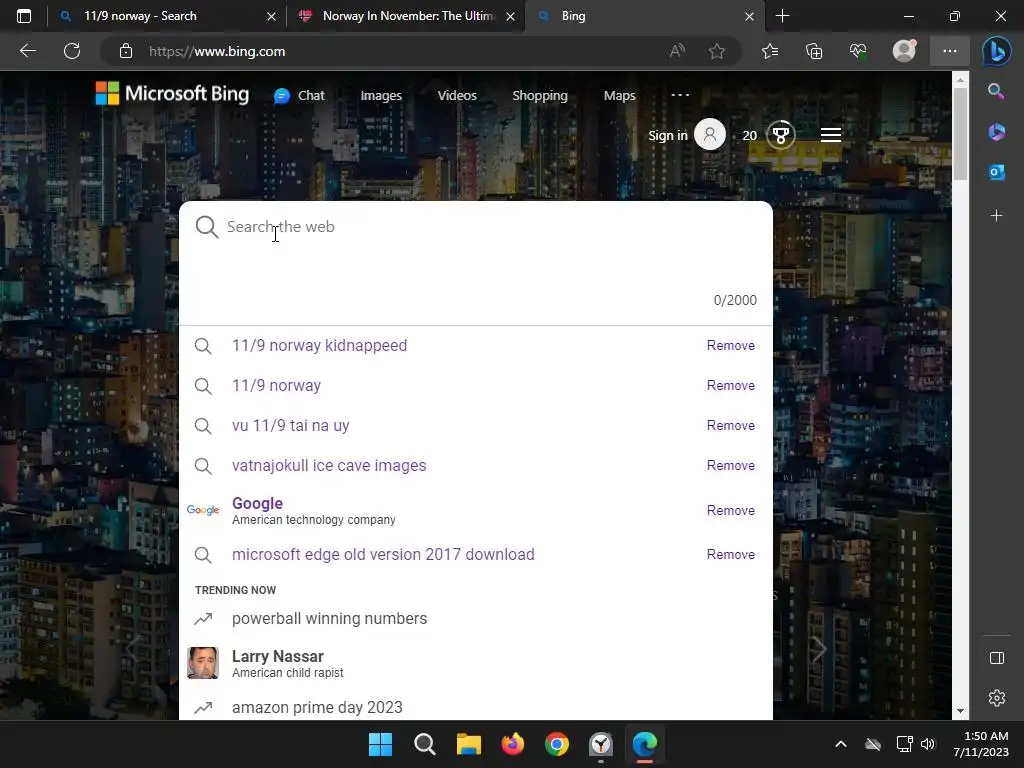The height and width of the screenshot is (768, 1024).
Task: Refresh the Bing page
Action: [72, 51]
